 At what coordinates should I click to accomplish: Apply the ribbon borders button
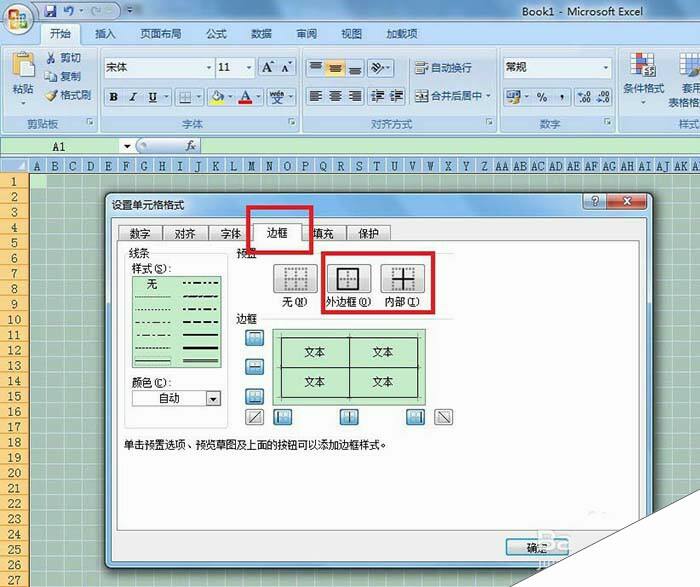pyautogui.click(x=185, y=97)
